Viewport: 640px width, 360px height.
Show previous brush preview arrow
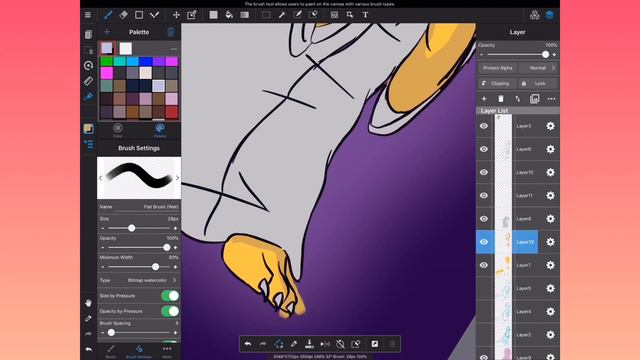100,178
